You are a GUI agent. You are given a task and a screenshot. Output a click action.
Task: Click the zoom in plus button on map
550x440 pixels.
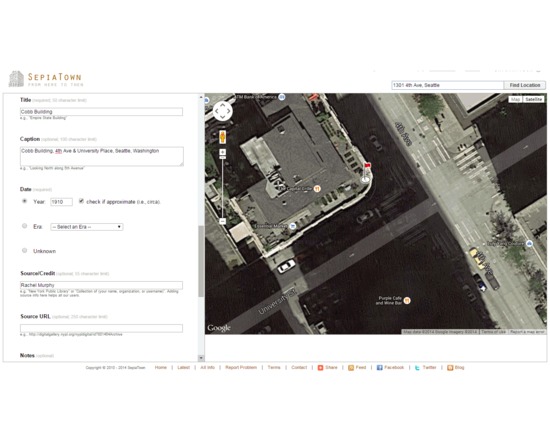pos(222,152)
